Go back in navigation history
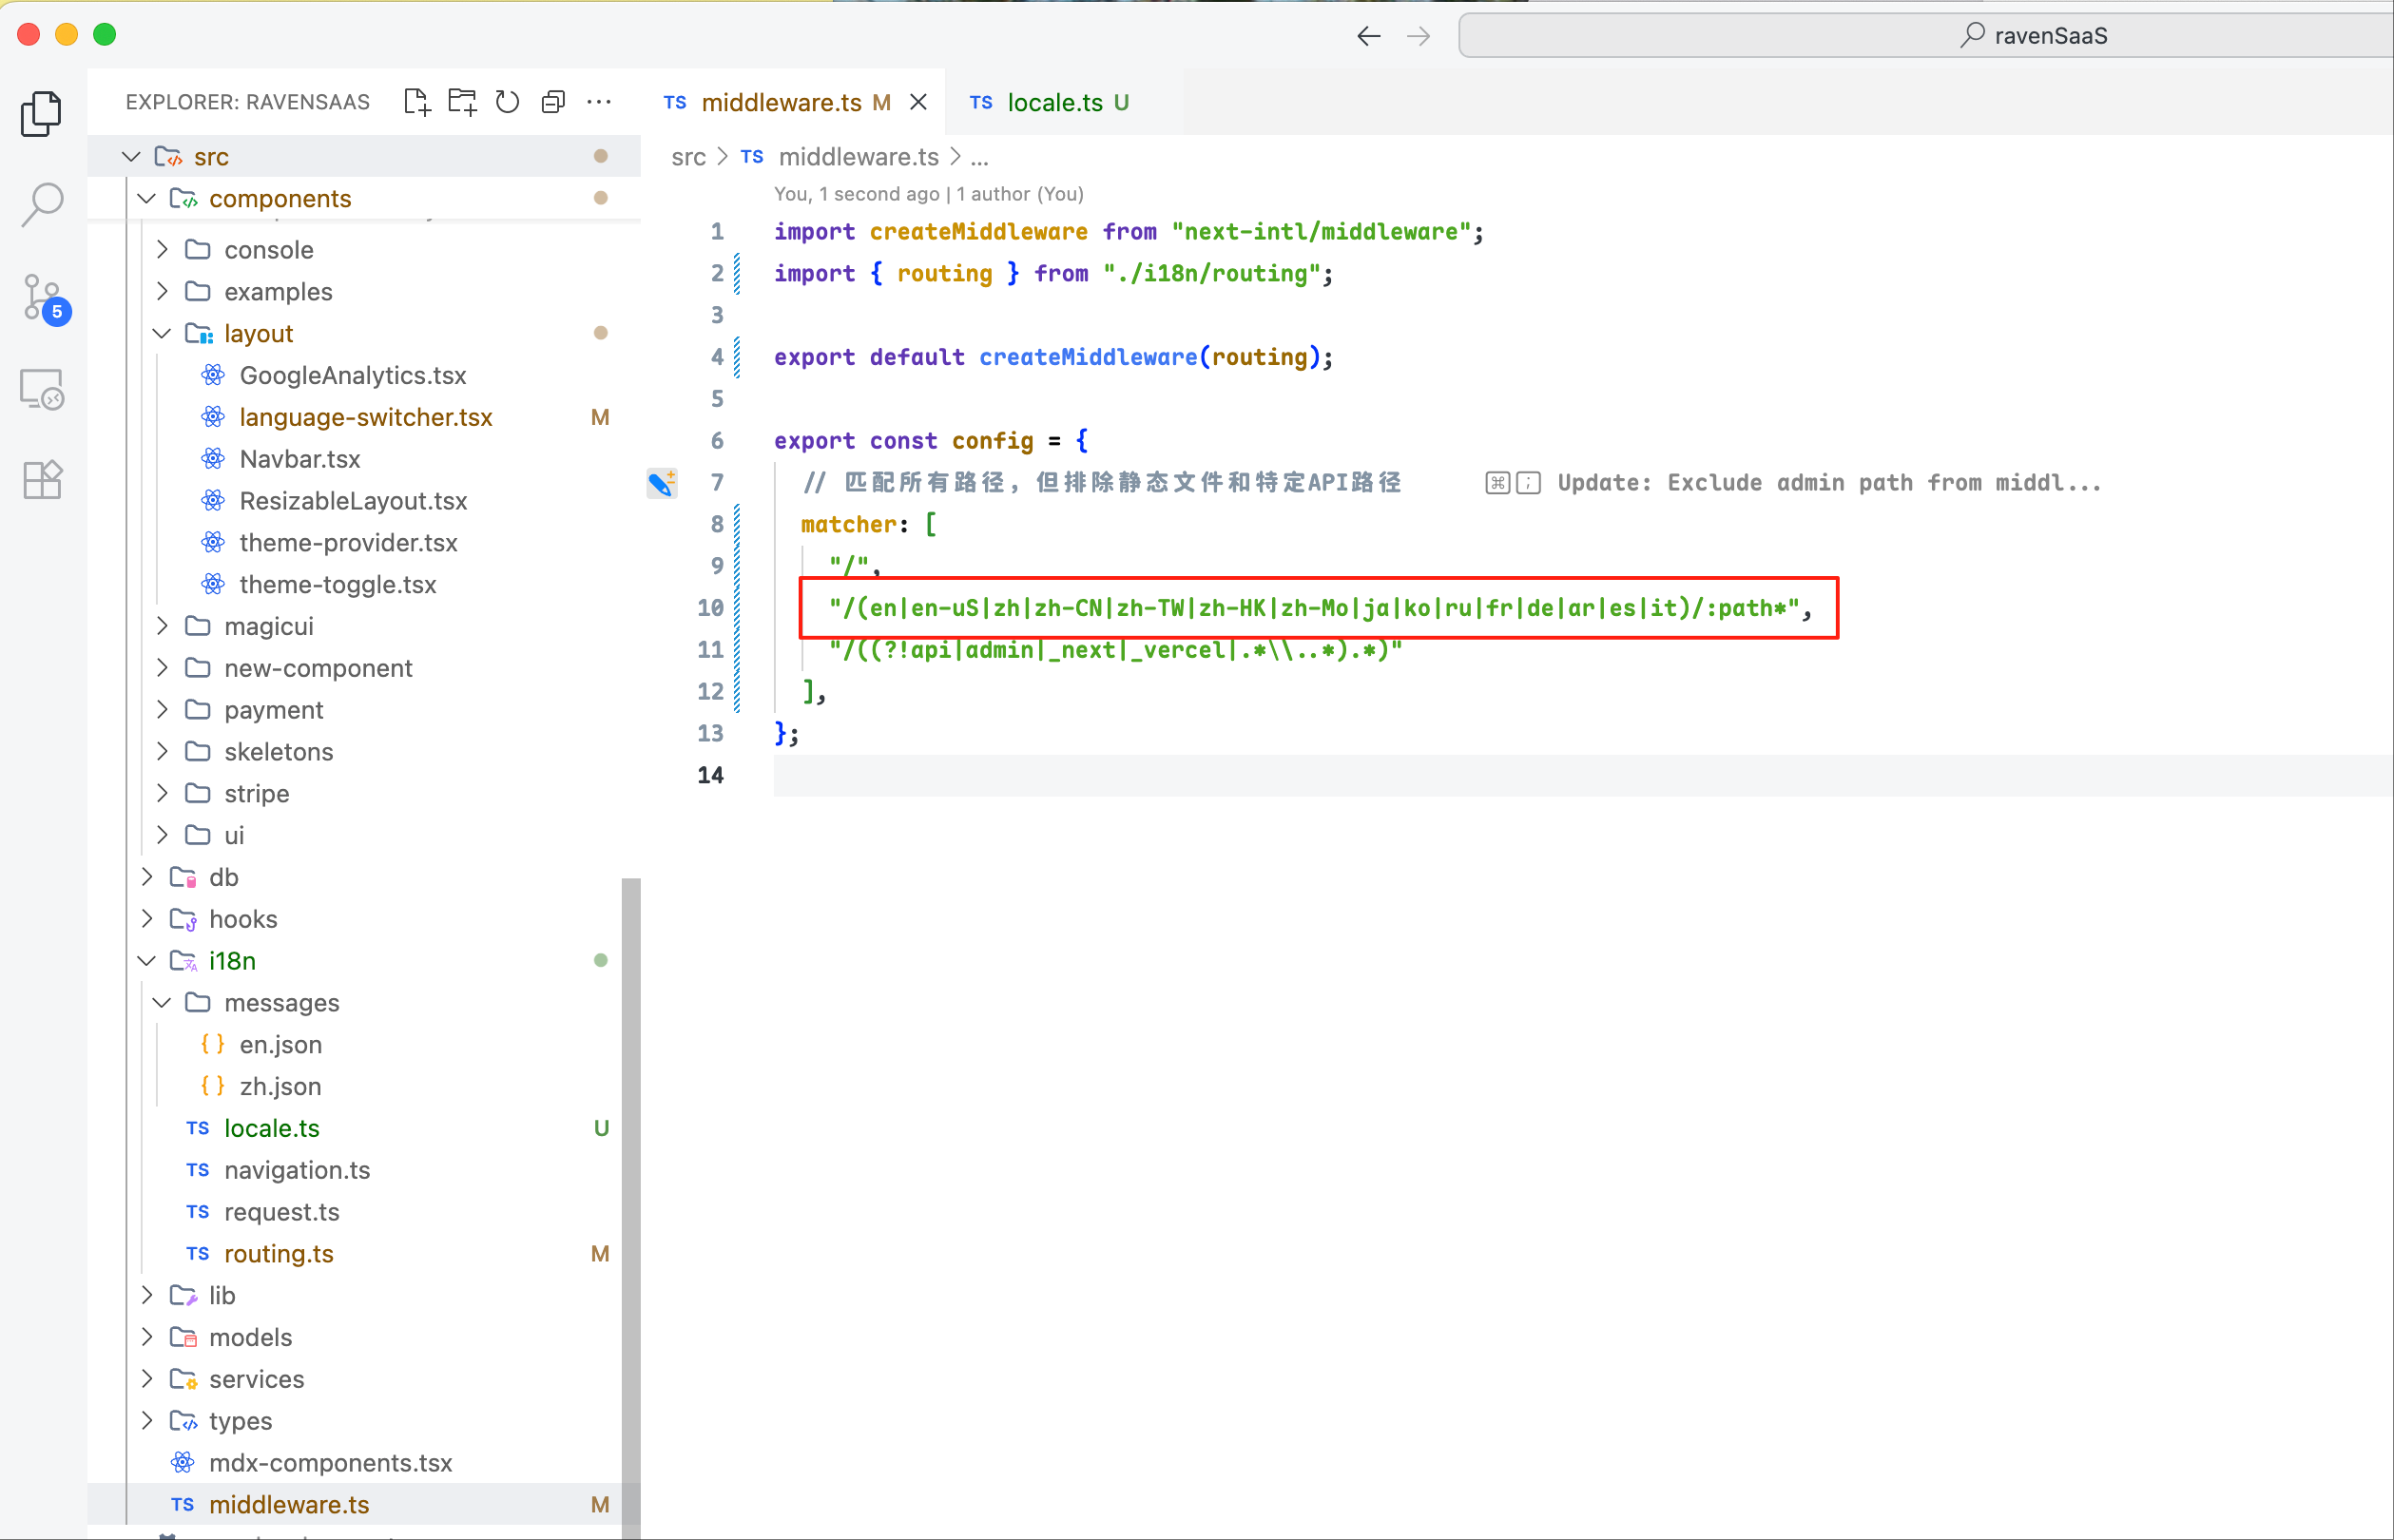Screen dimensions: 2394x1540 1369,36
